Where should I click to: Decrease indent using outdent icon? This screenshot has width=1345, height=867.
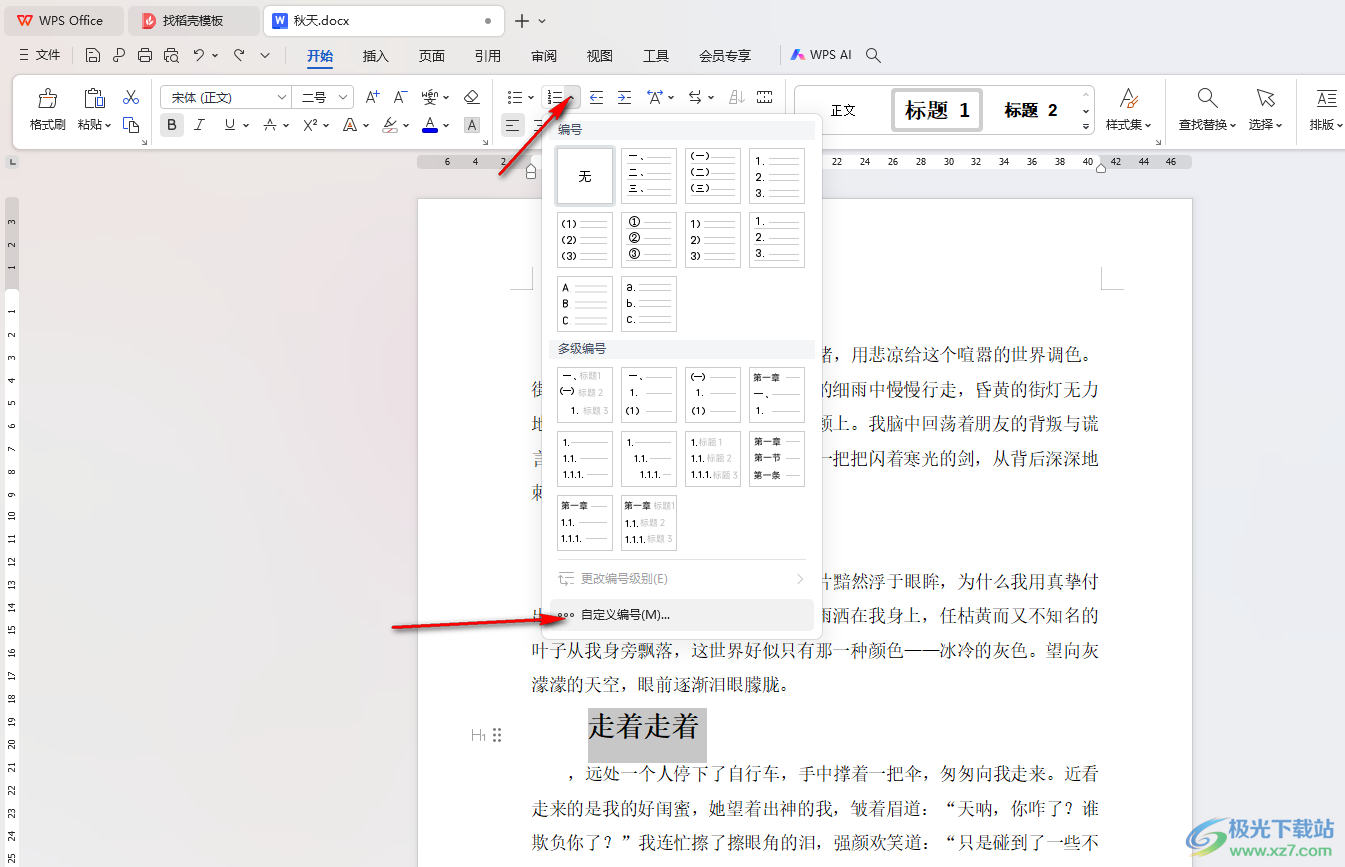pyautogui.click(x=596, y=97)
